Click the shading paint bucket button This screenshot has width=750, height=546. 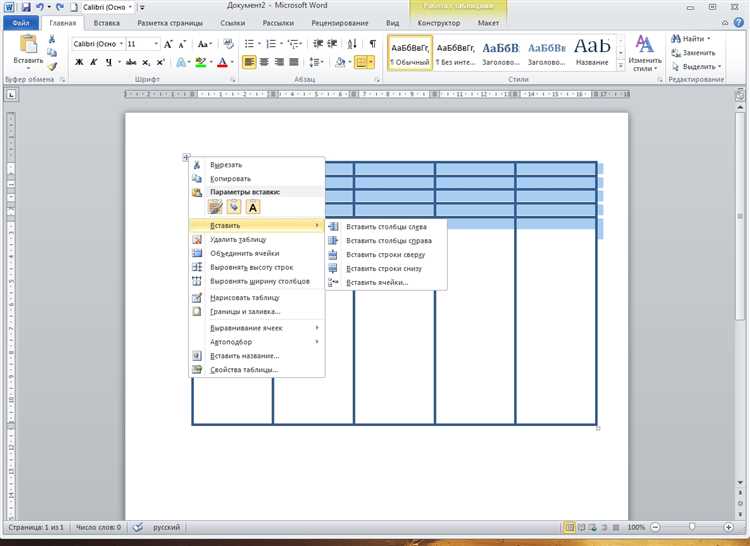pos(340,62)
